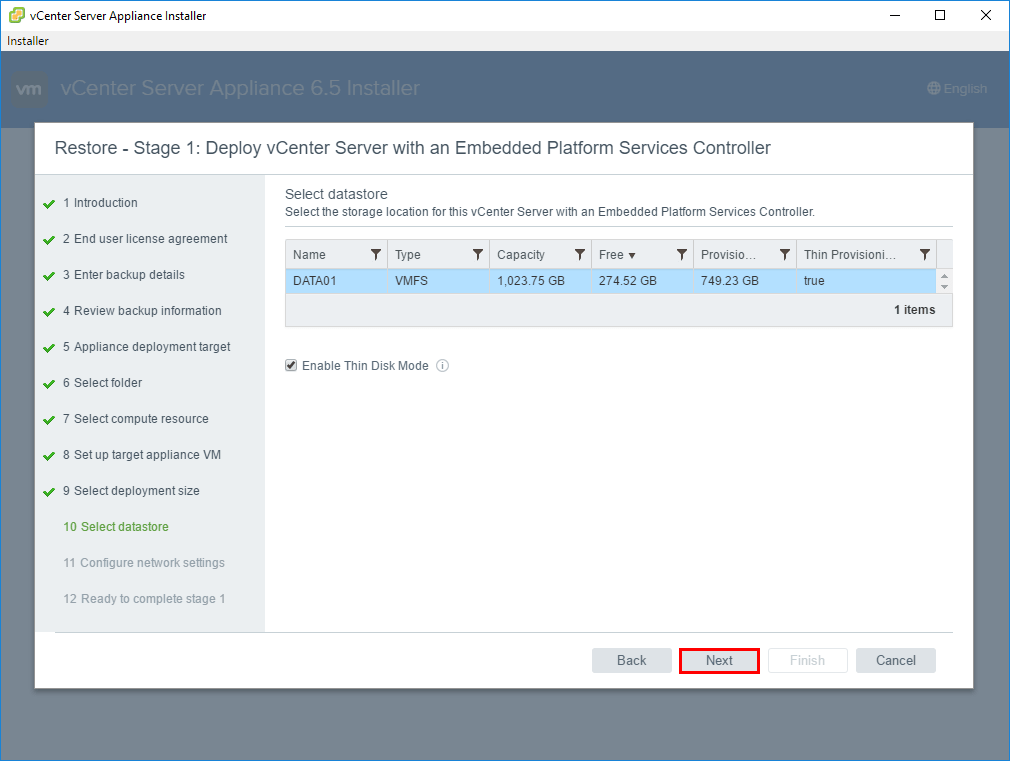
Task: Go to step 8 Set up target appliance VM
Action: 142,456
